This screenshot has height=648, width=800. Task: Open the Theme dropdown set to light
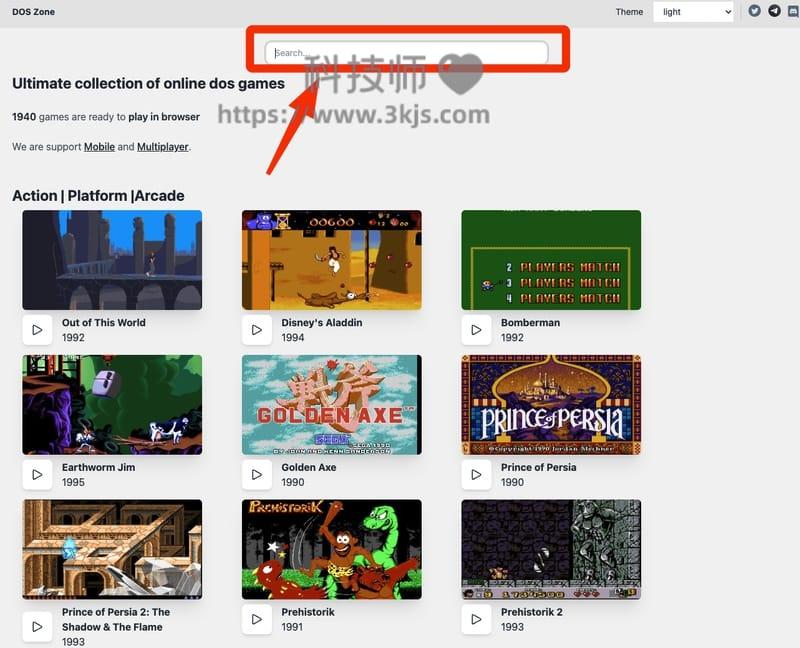693,12
